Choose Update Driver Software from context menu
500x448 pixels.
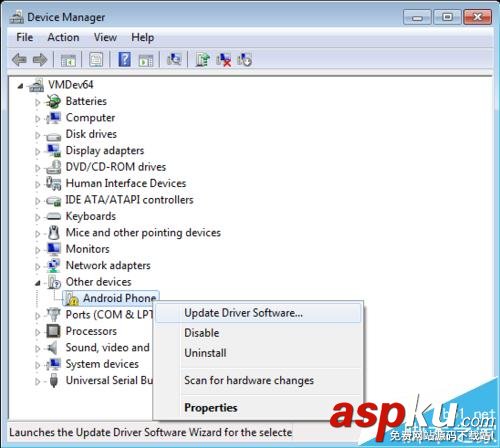tap(258, 313)
